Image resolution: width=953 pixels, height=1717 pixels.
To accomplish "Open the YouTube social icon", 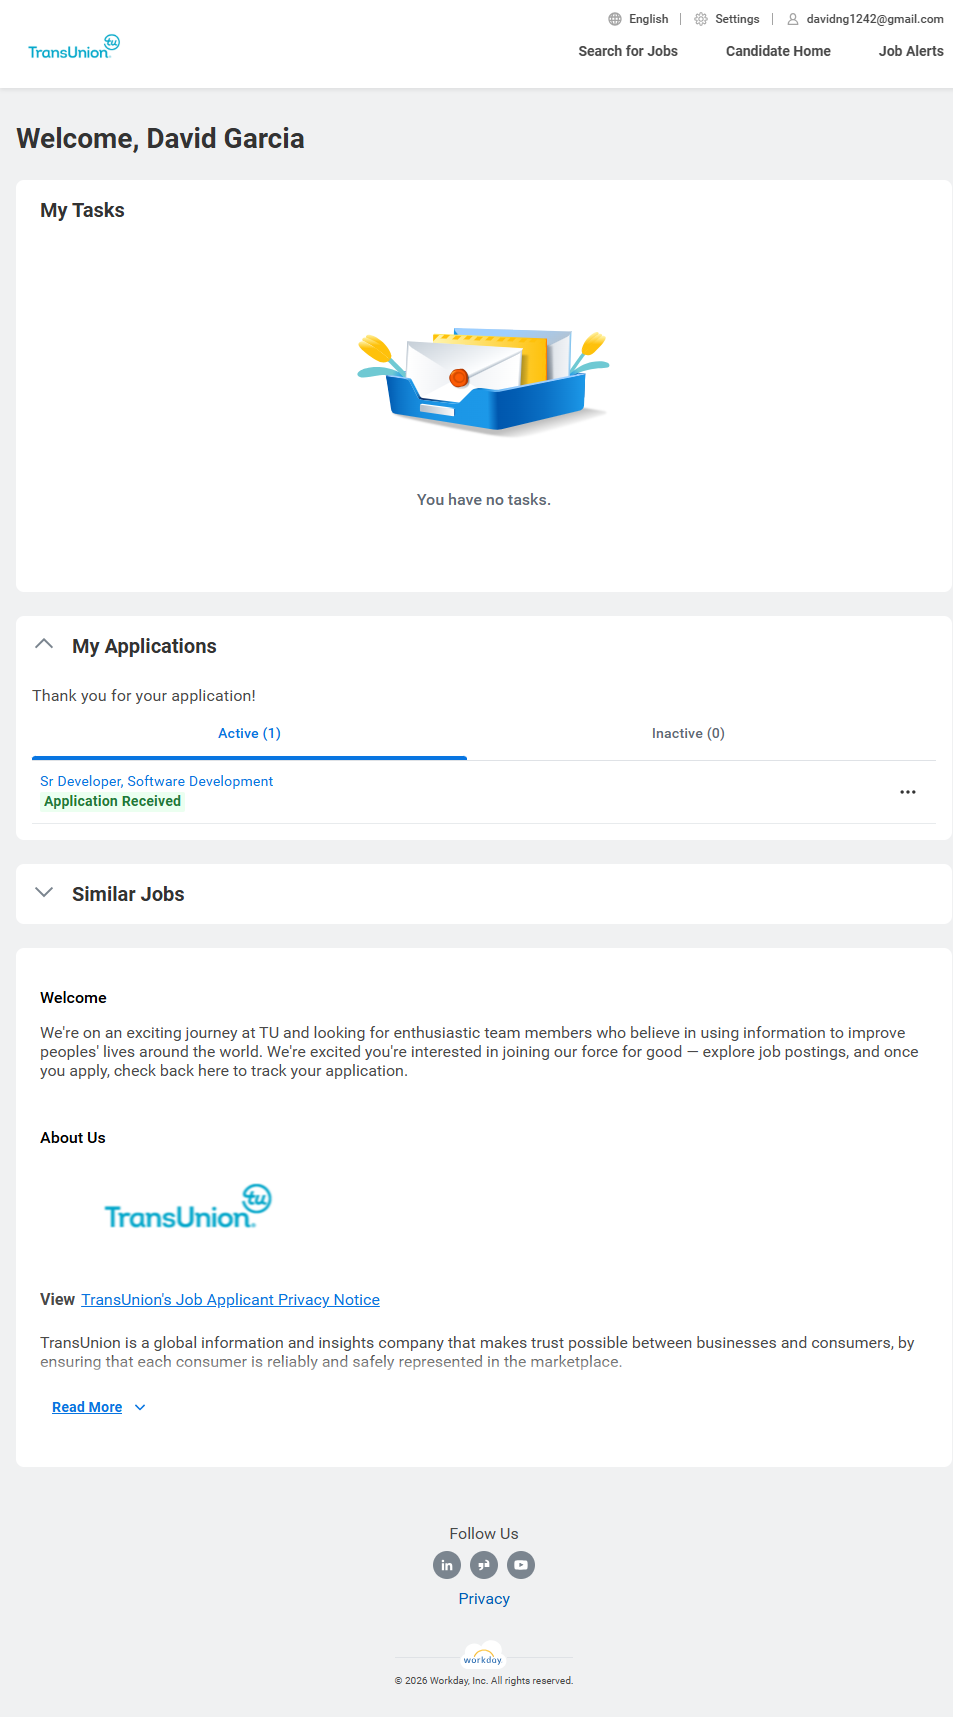I will point(521,1565).
